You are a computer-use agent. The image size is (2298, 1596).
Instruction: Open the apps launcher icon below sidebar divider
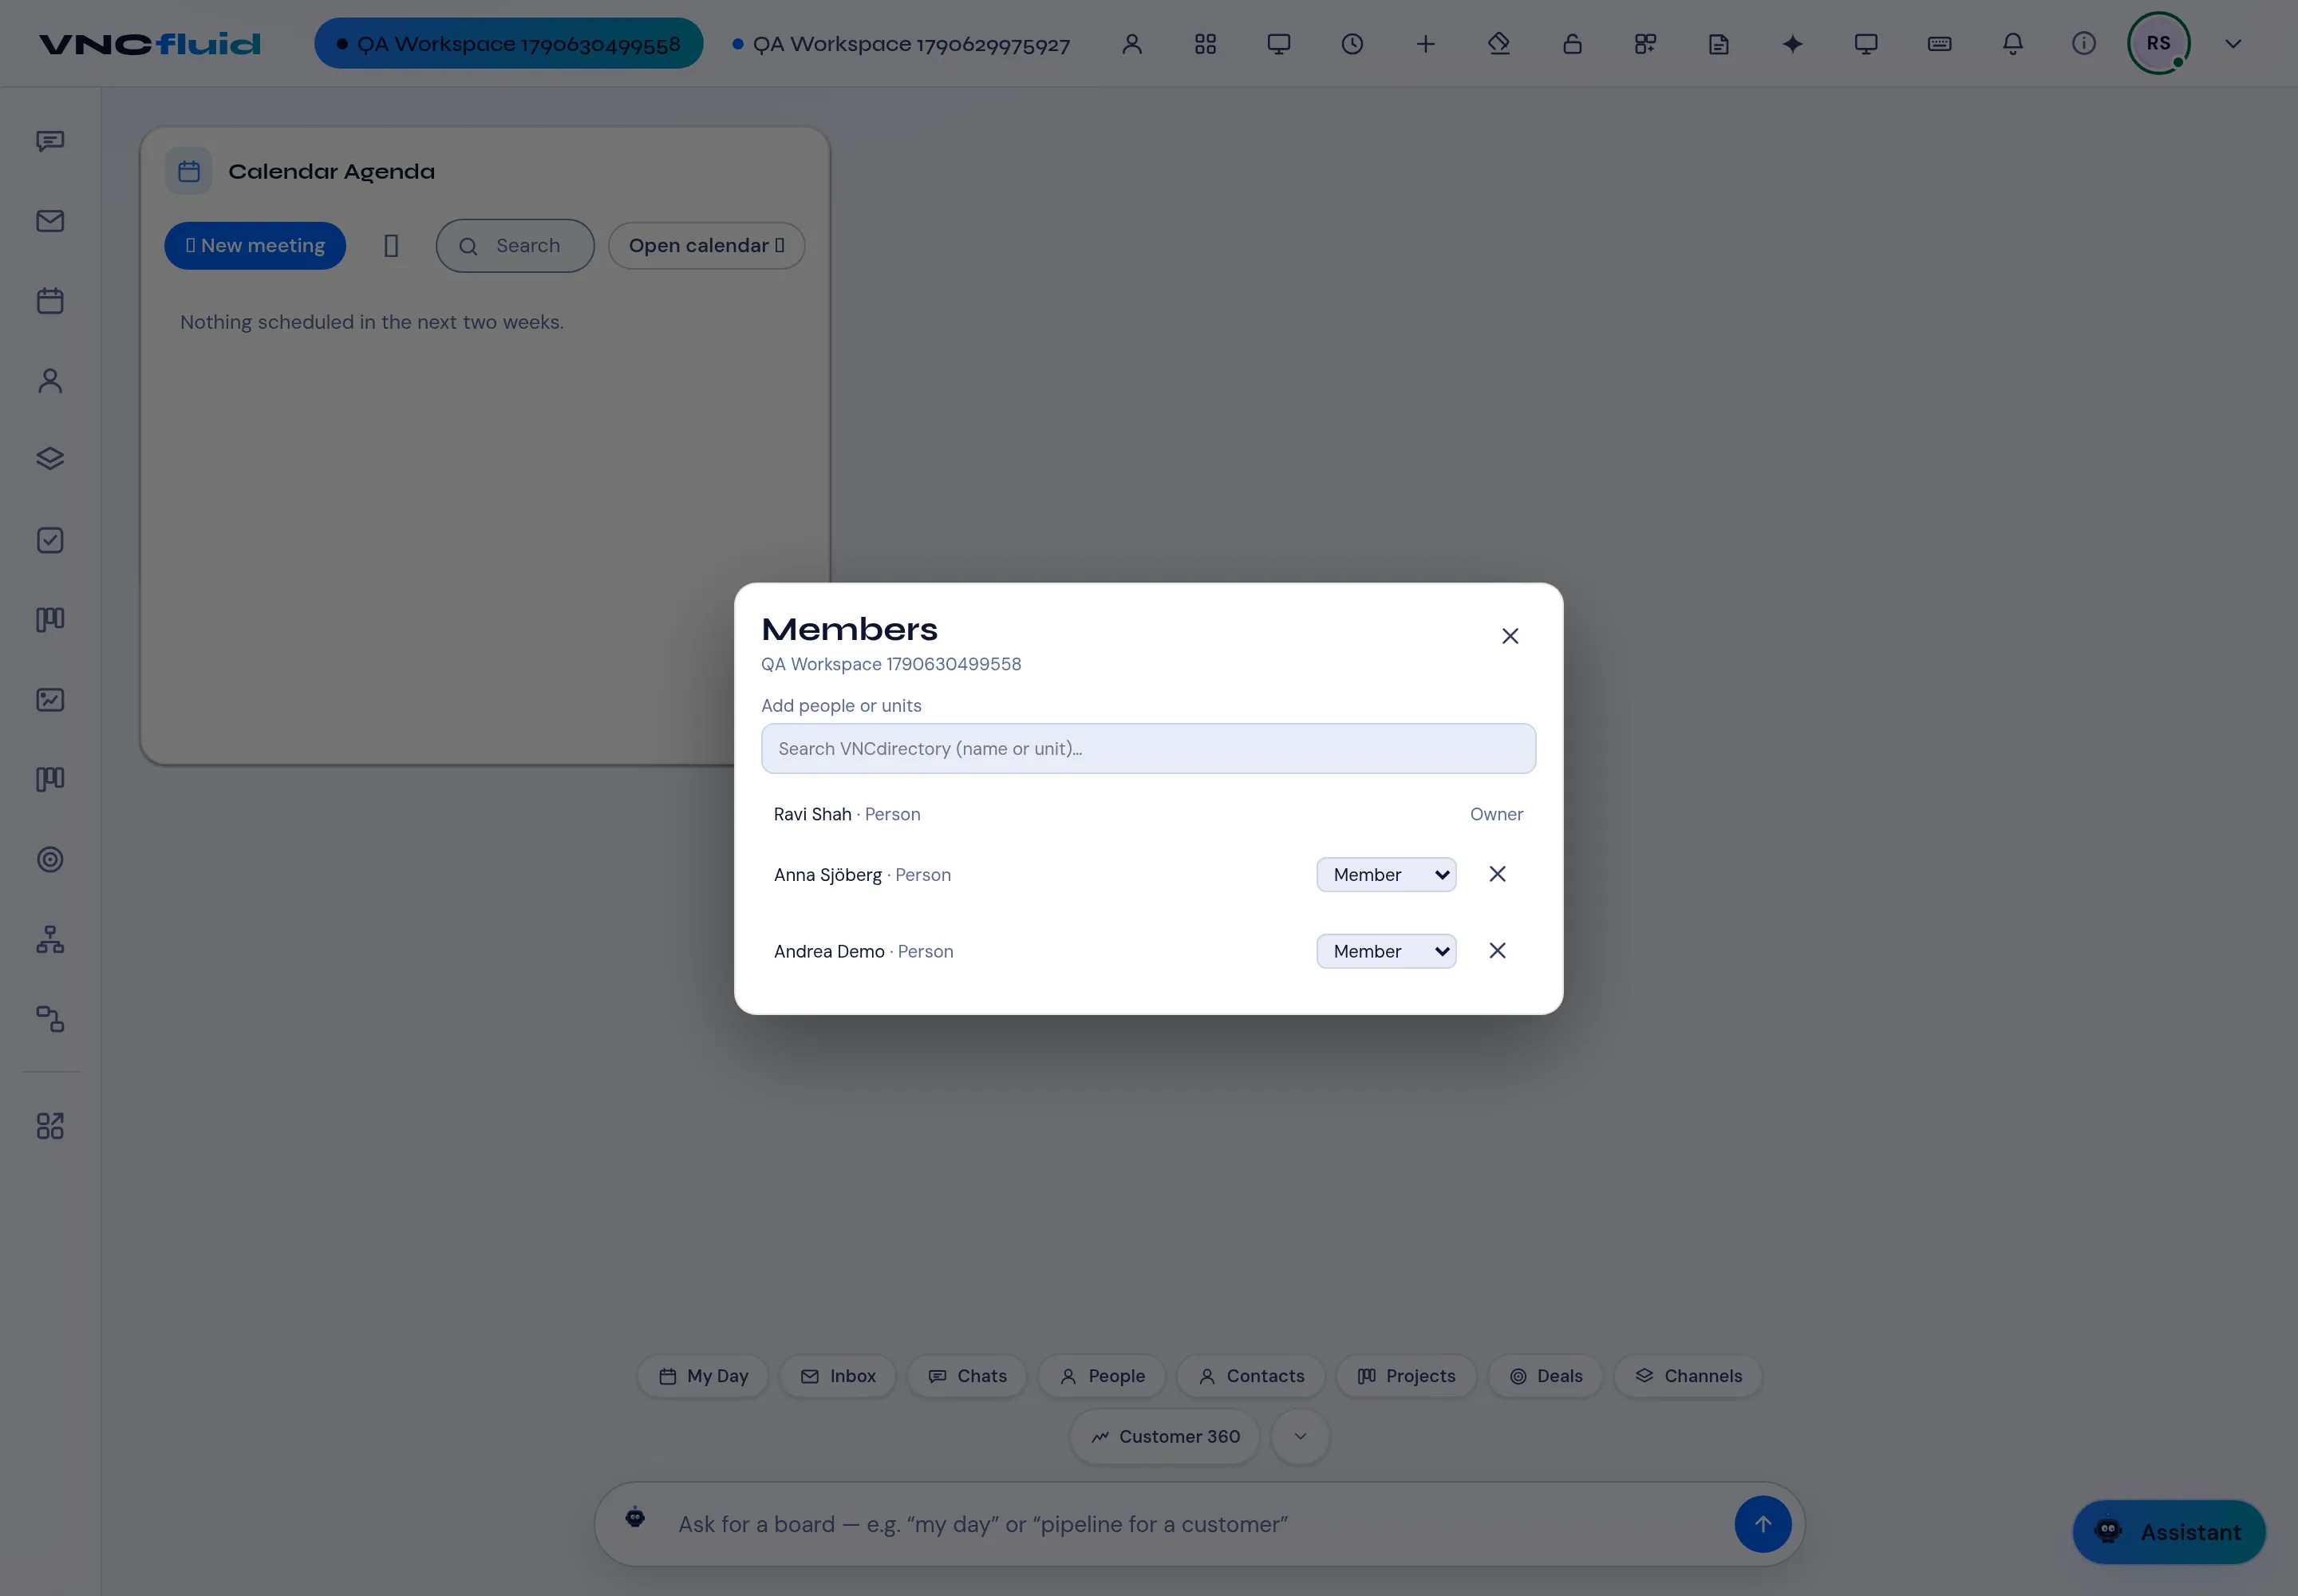click(50, 1126)
